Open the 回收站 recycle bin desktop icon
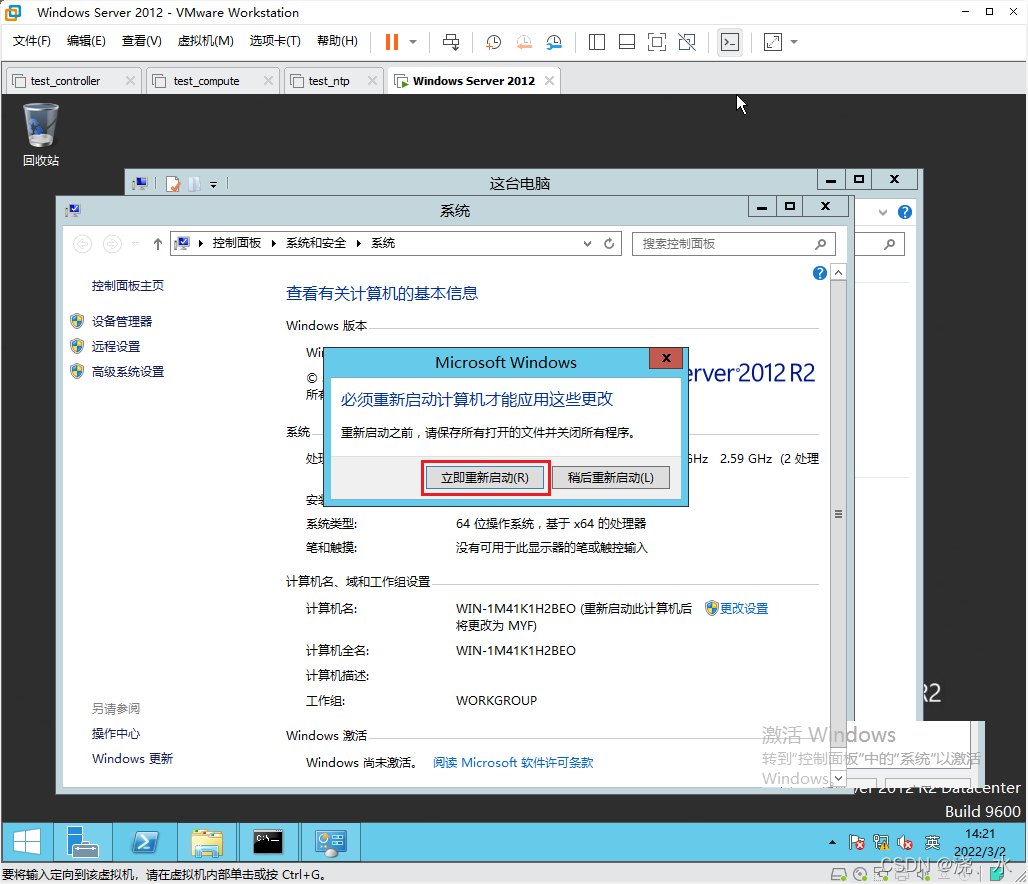The width and height of the screenshot is (1028, 884). pos(41,134)
